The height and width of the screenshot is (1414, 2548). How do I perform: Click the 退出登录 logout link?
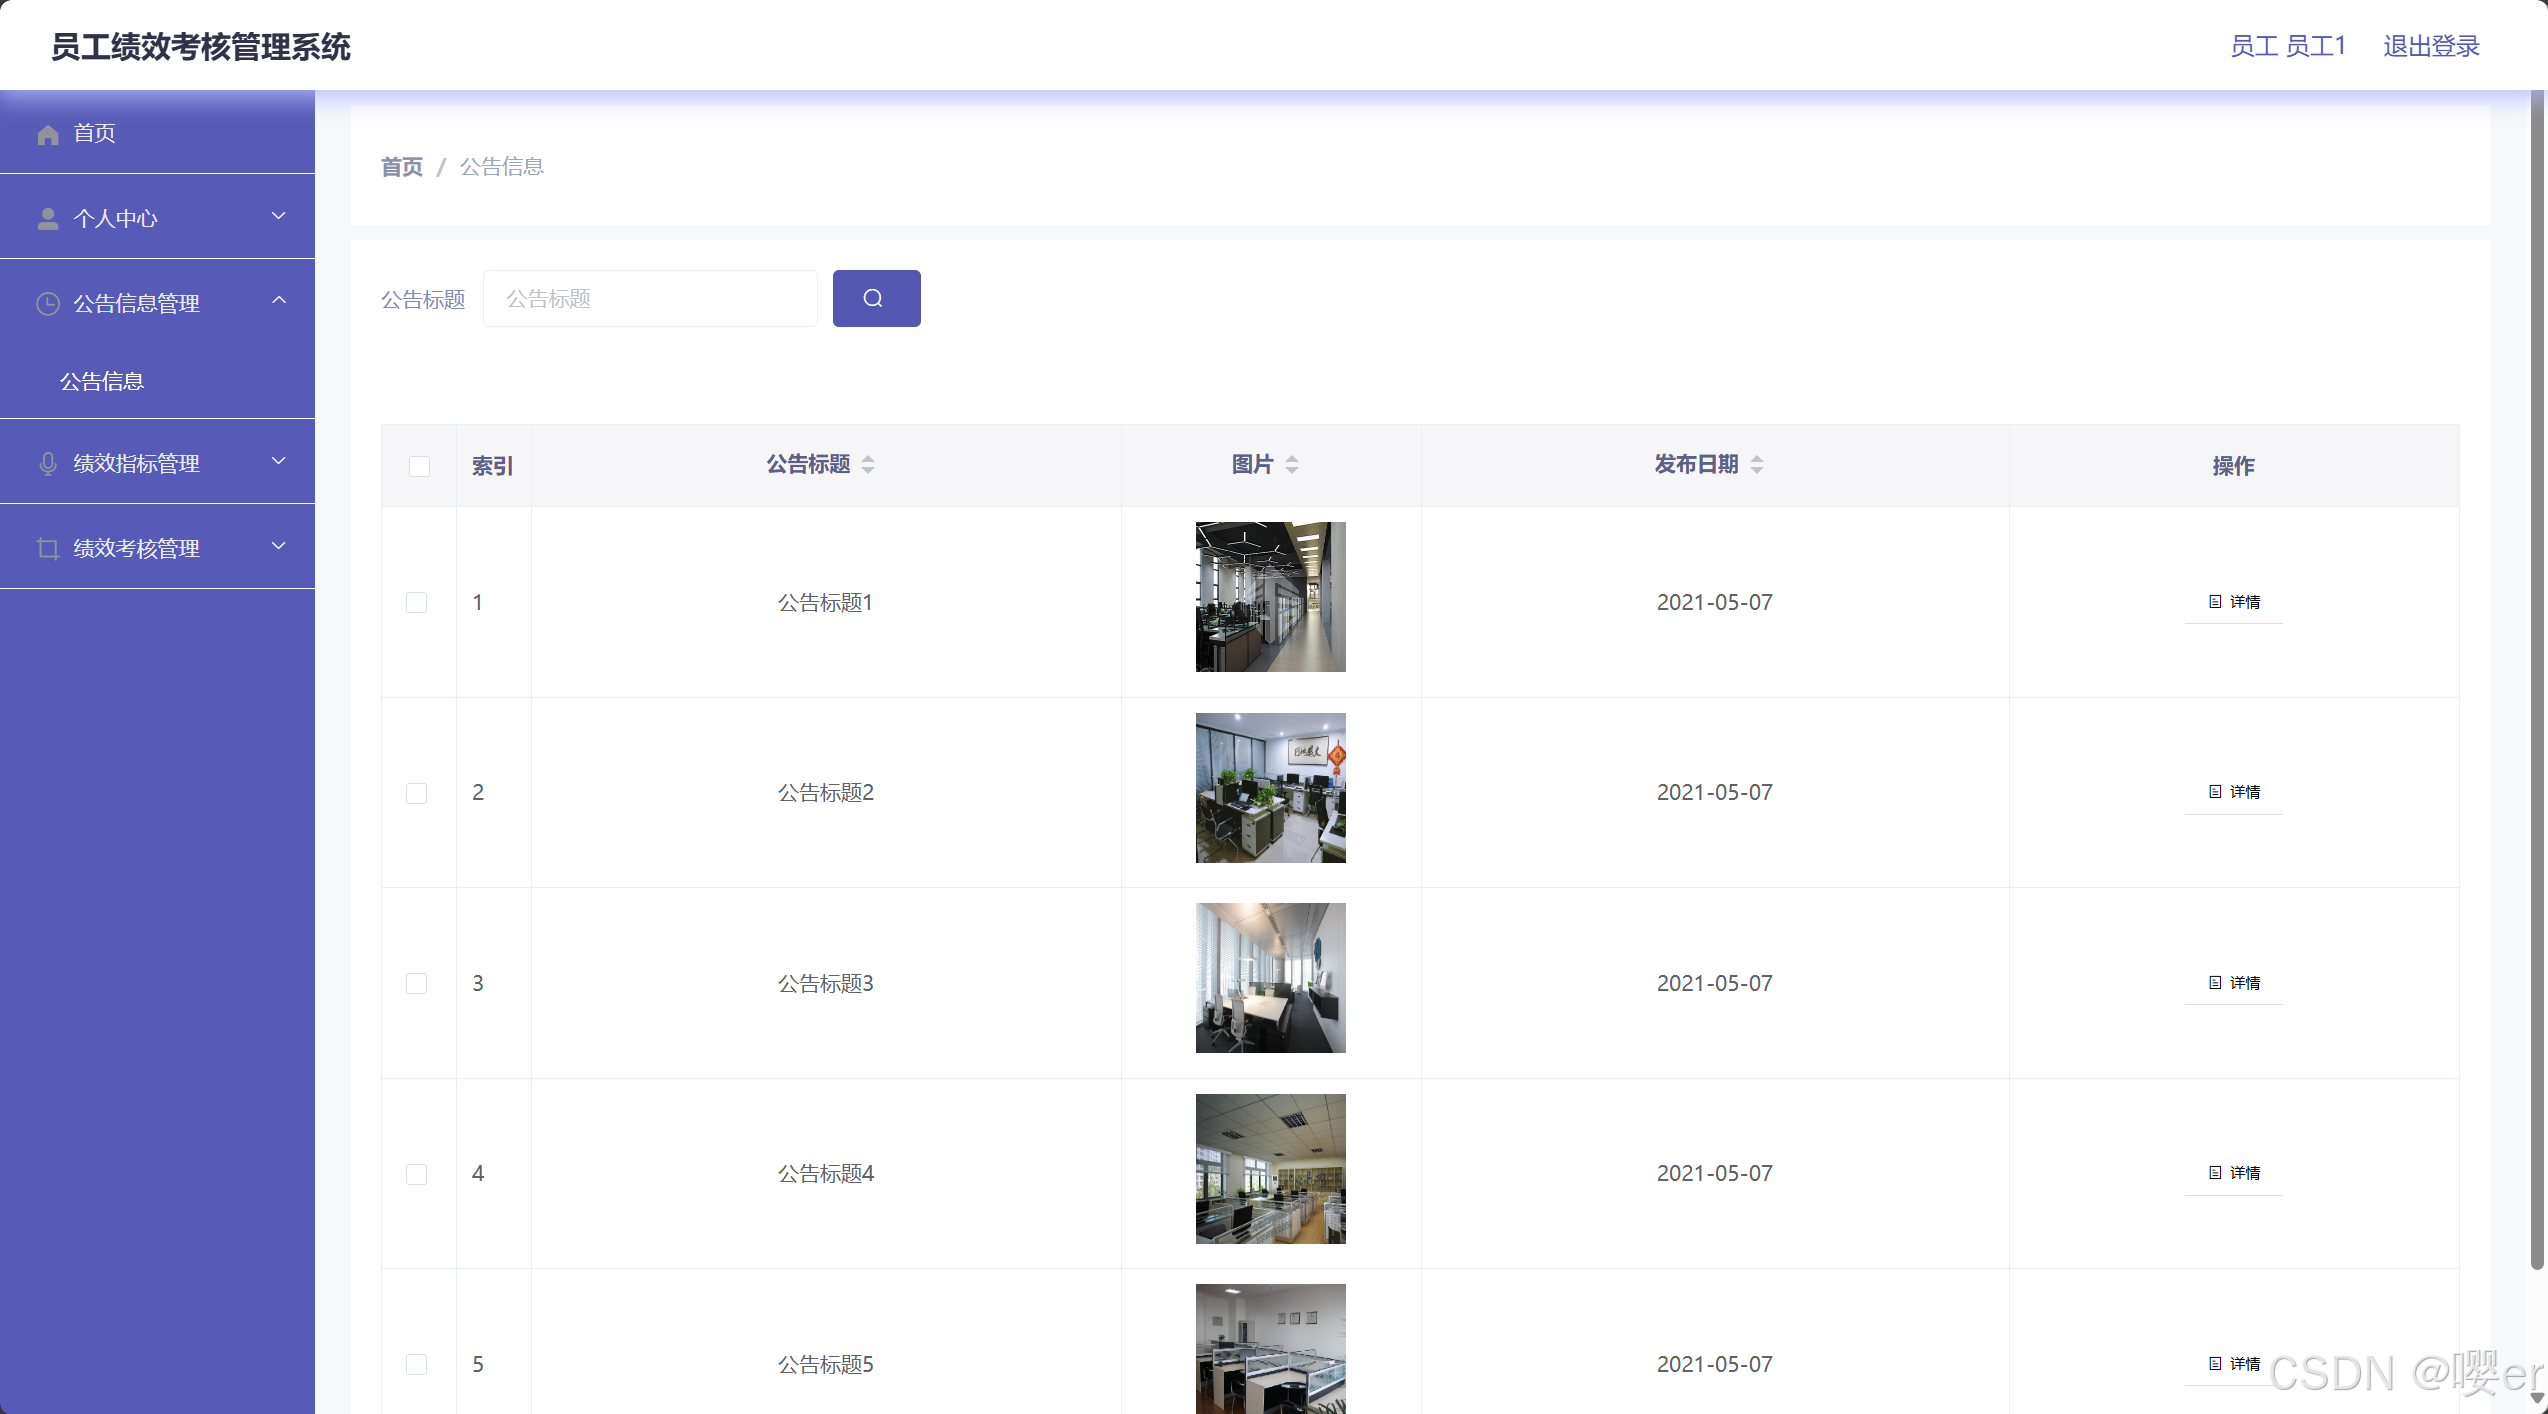pyautogui.click(x=2430, y=46)
